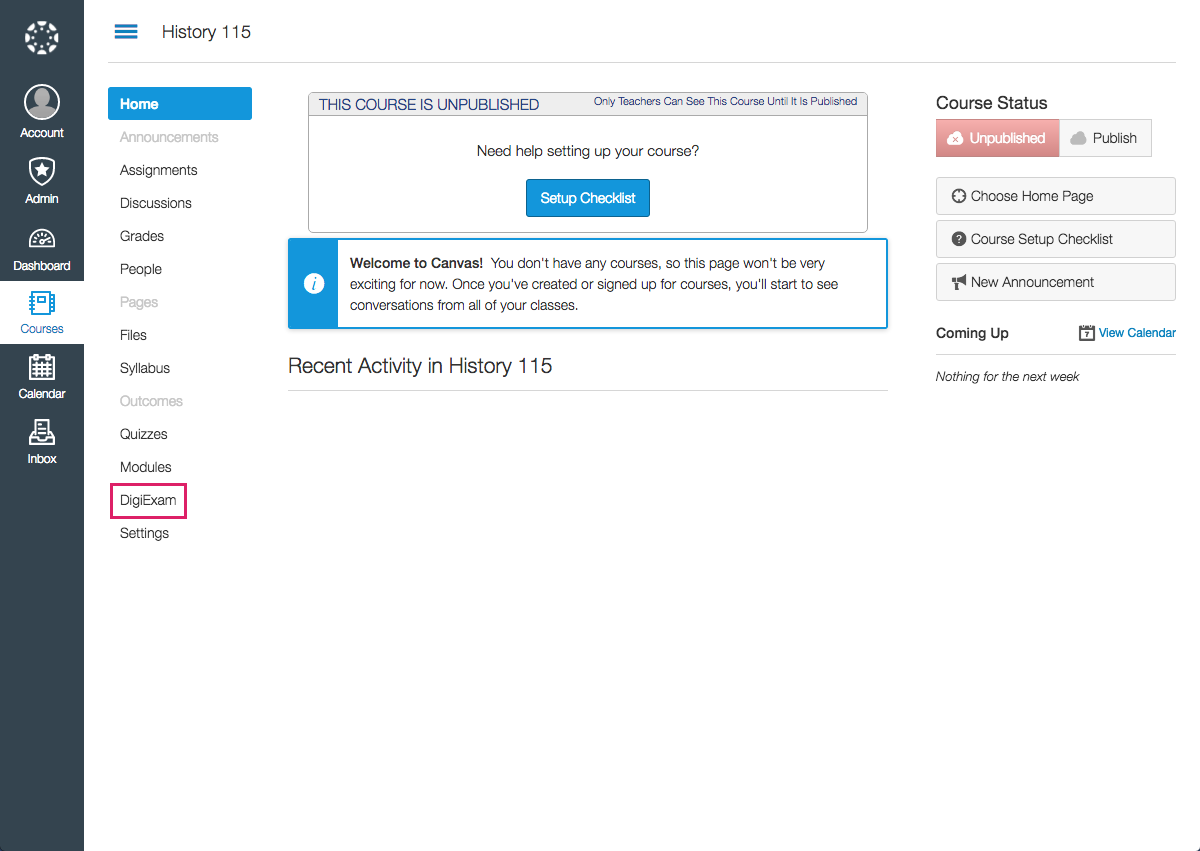The width and height of the screenshot is (1200, 851).
Task: Open the Course Setup Checklist button
Action: [1056, 239]
